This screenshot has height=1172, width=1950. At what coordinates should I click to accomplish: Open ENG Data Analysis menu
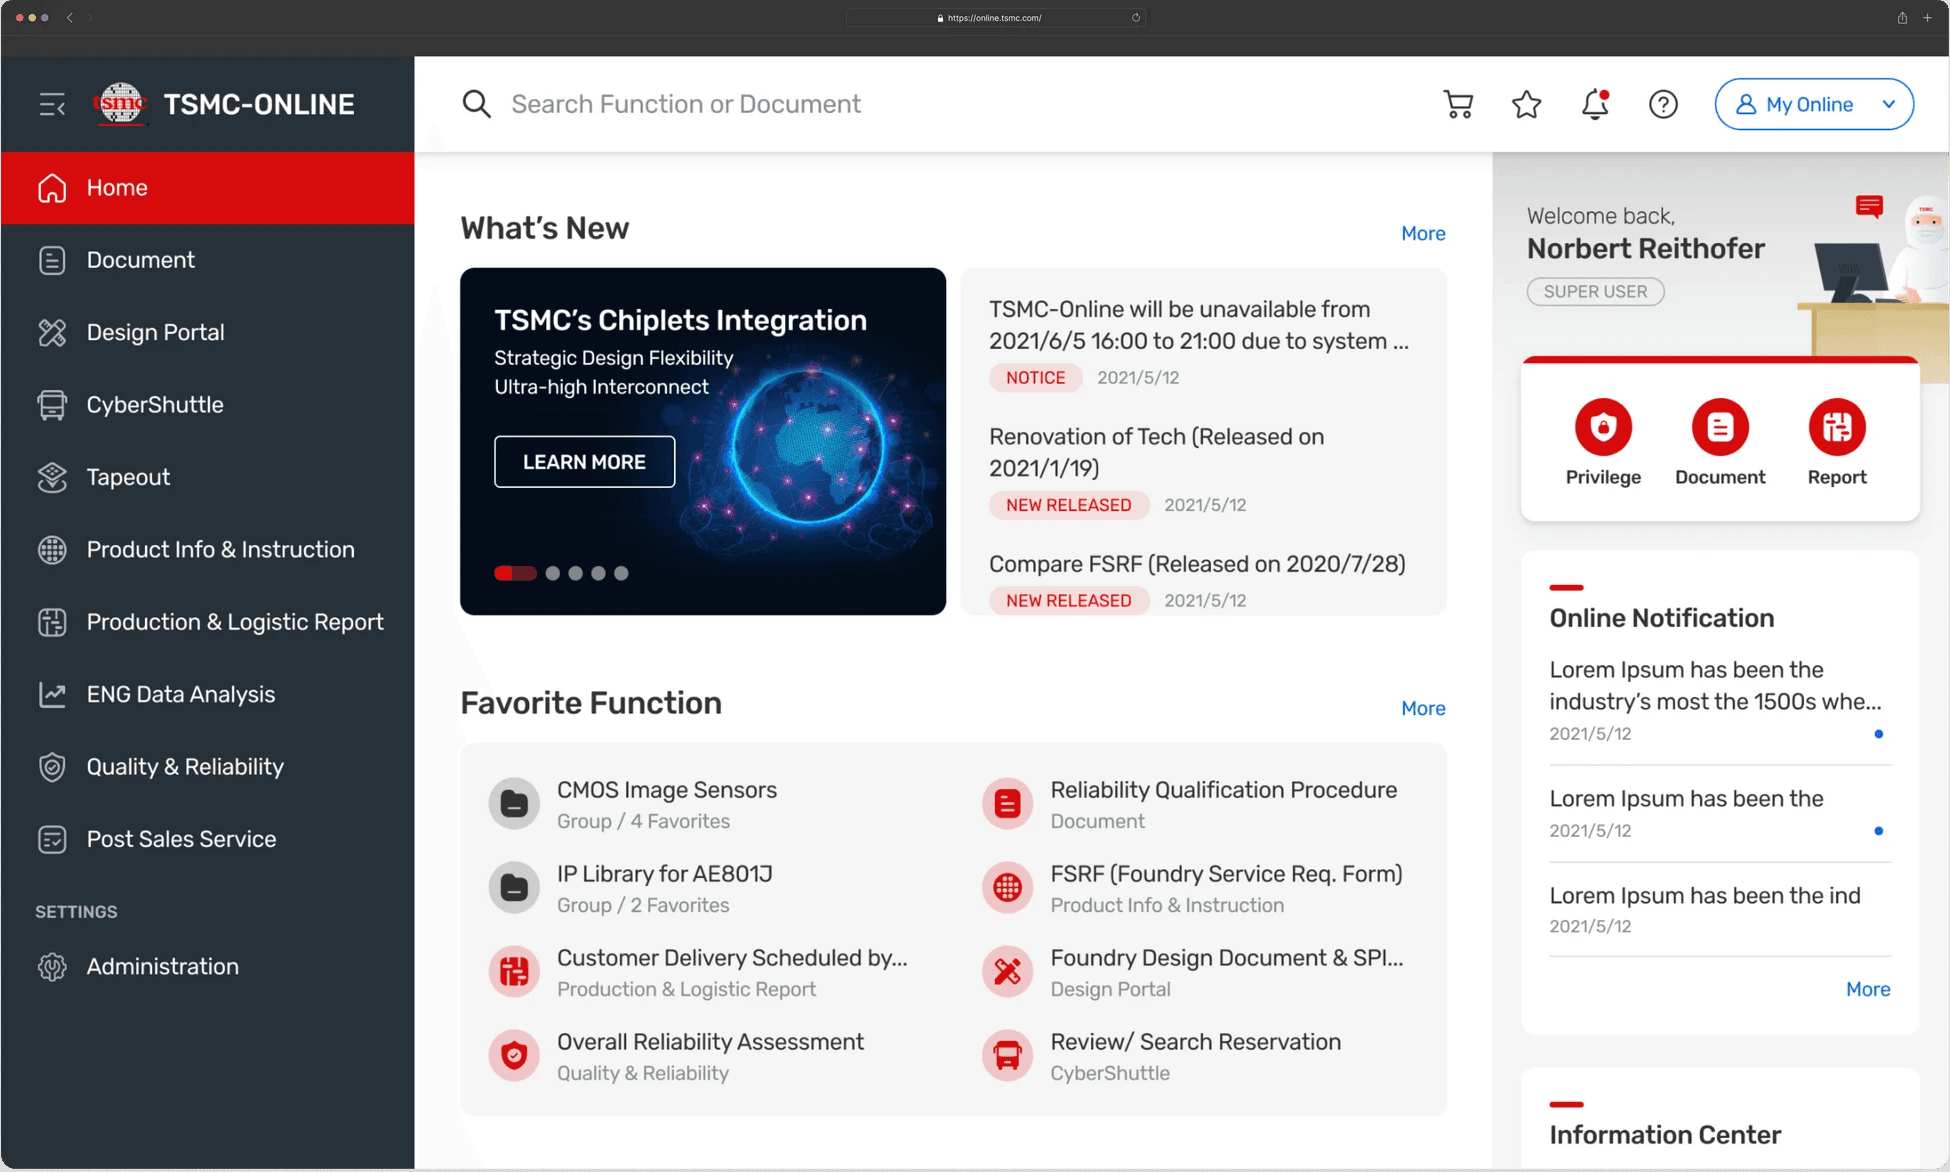click(x=208, y=694)
